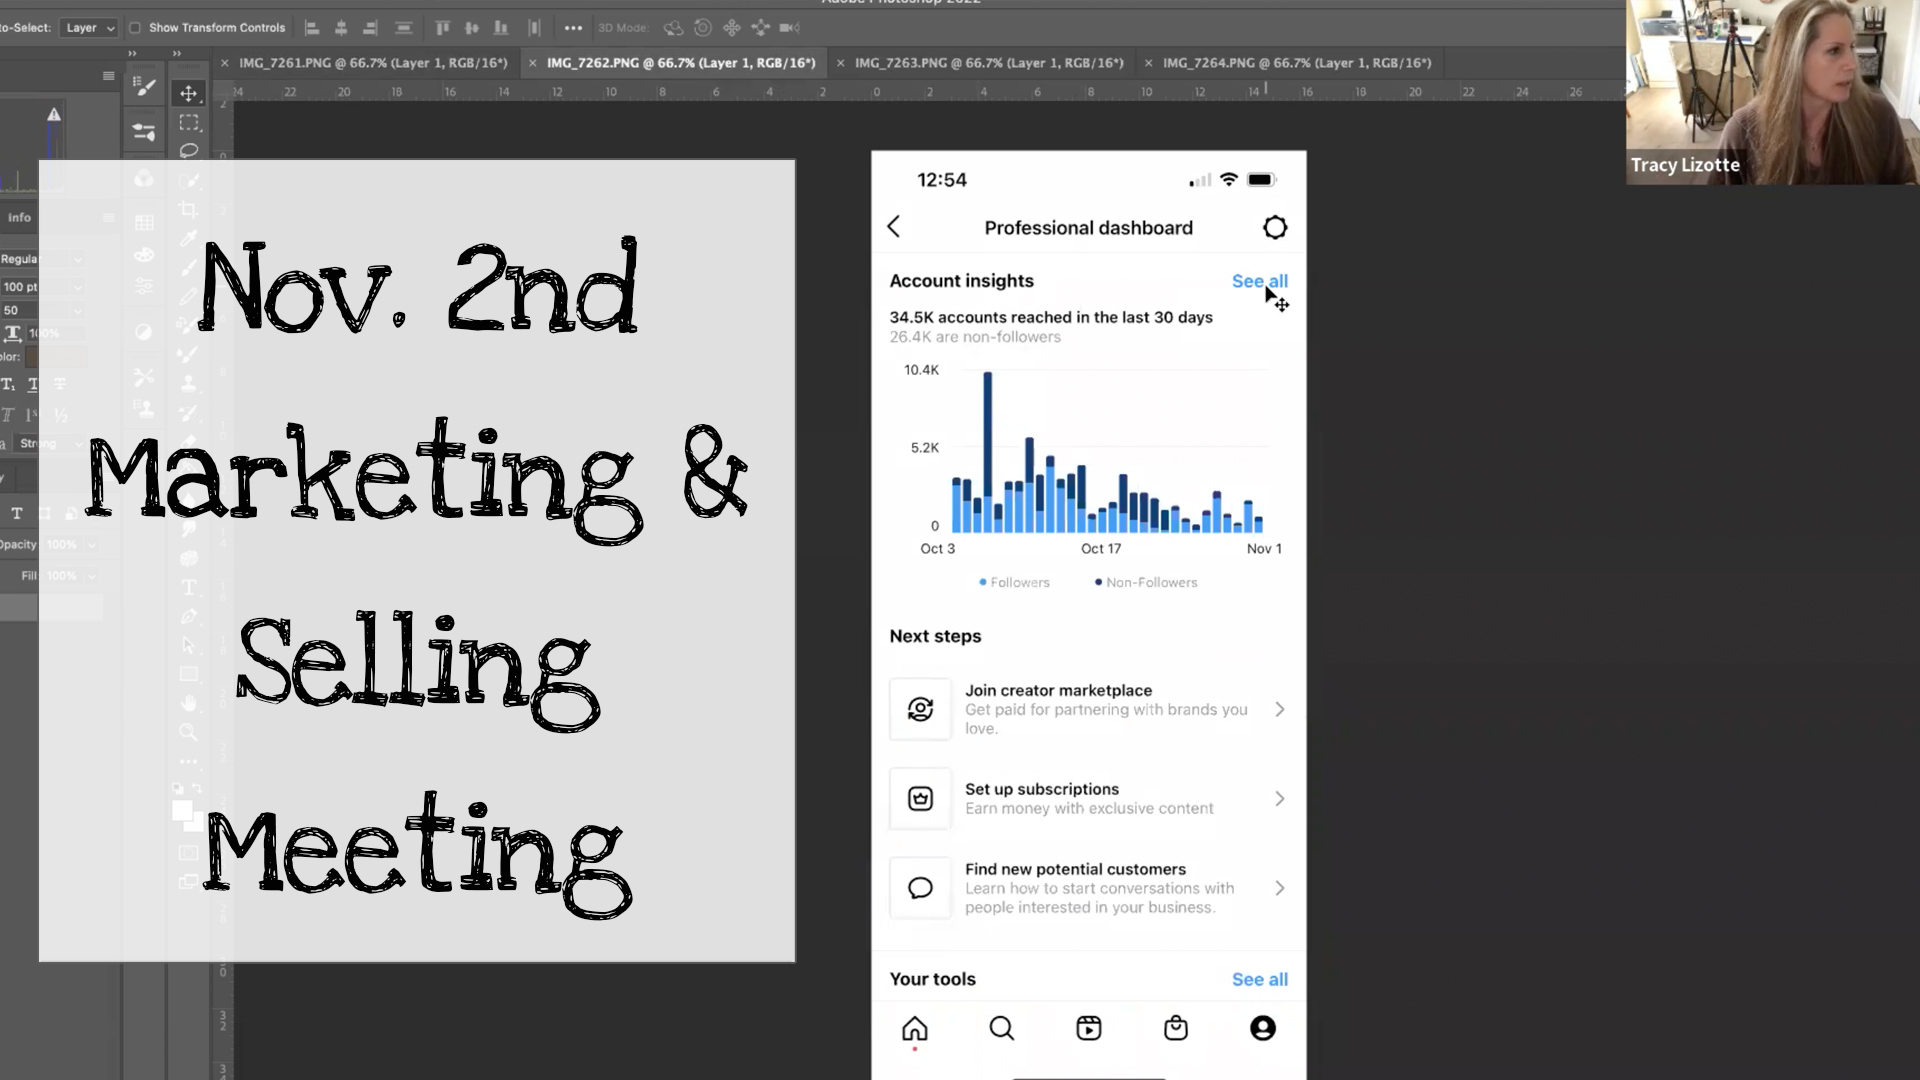Click the three-dots more align options
This screenshot has width=1920, height=1080.
pyautogui.click(x=573, y=28)
